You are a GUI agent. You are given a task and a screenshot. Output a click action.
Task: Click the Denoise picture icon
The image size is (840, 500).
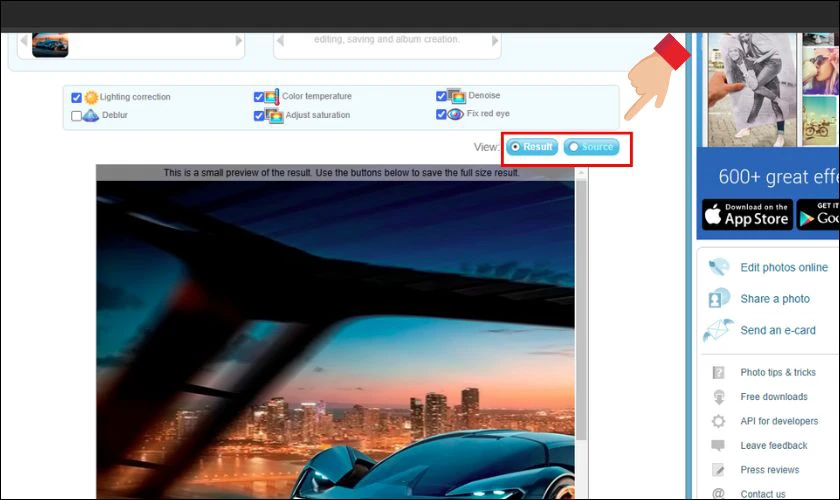pos(456,96)
